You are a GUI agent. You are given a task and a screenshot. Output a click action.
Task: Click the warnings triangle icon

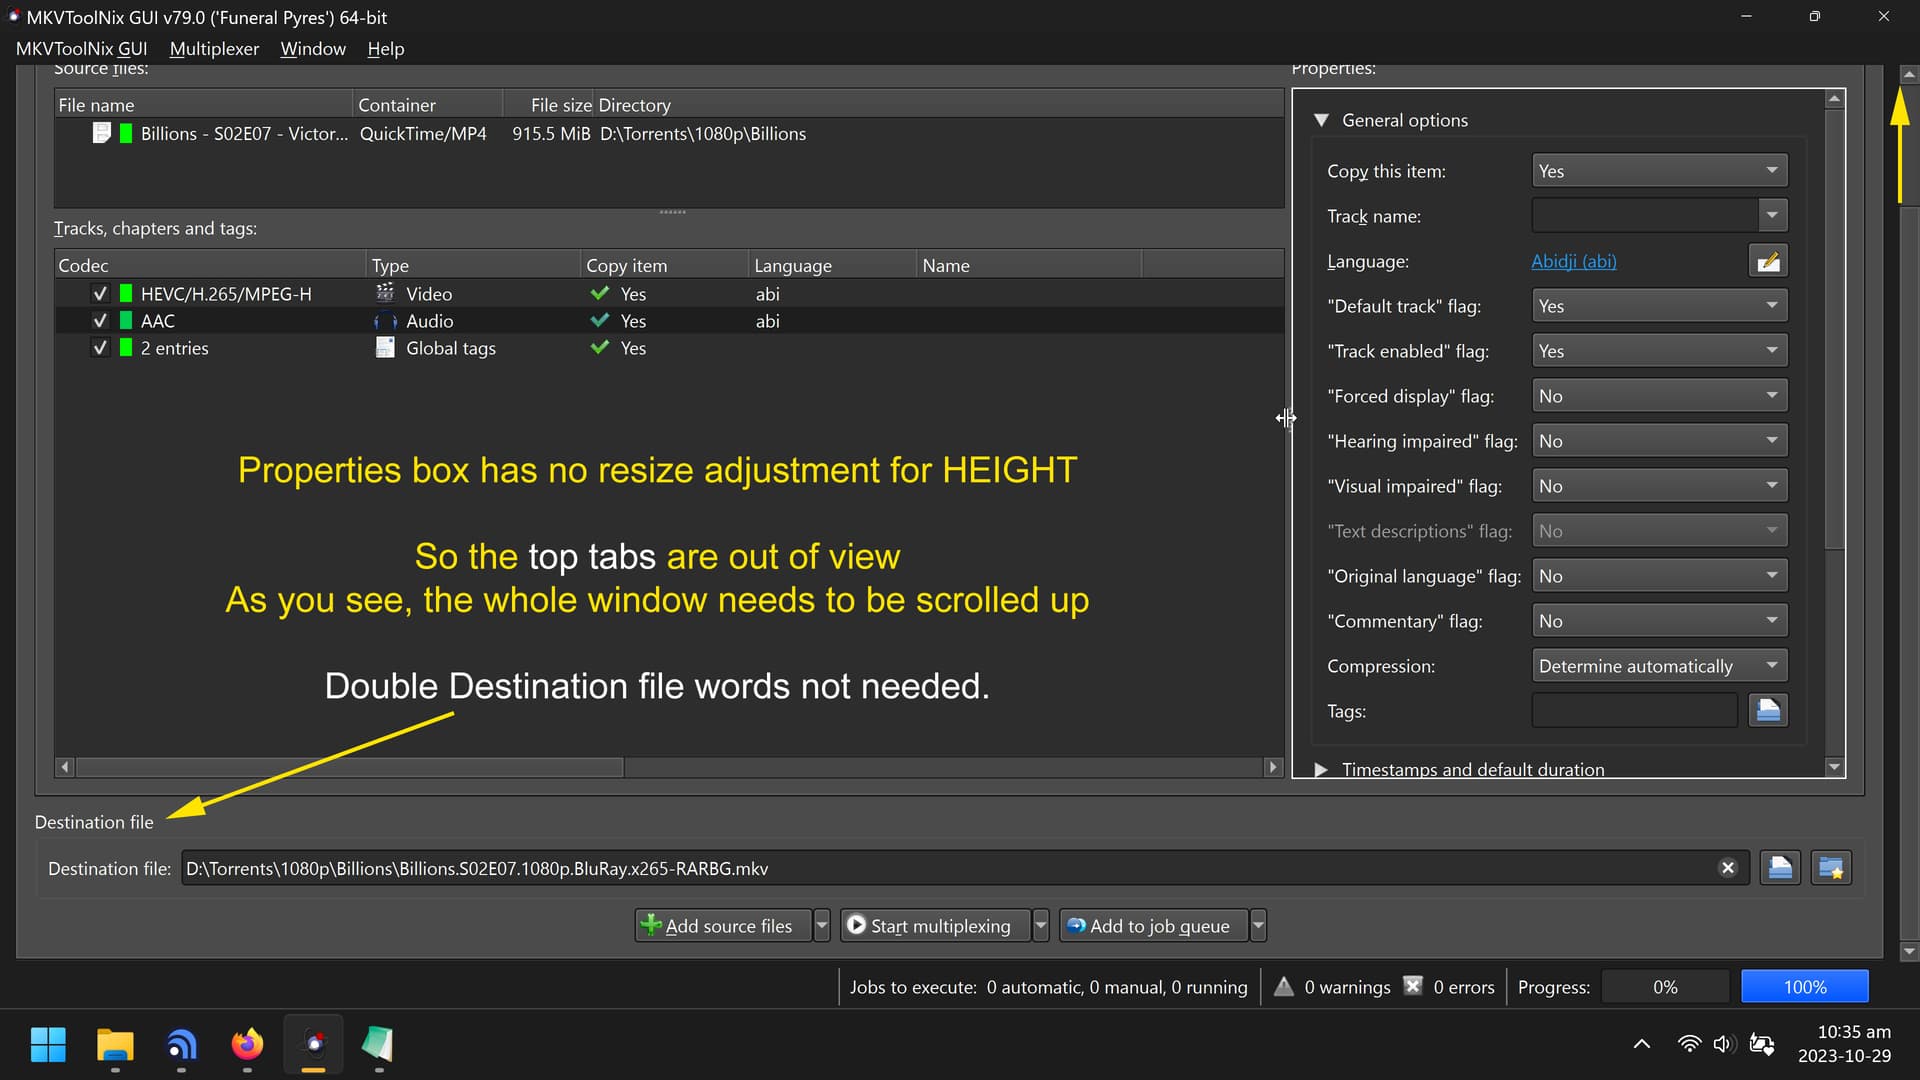click(1284, 986)
